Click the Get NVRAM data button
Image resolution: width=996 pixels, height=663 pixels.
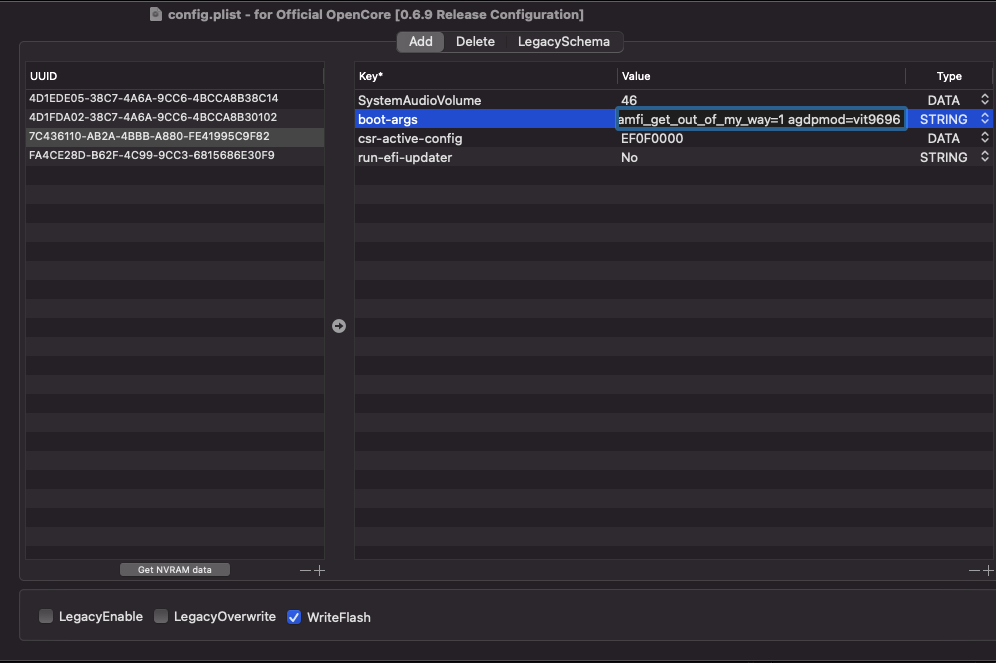(175, 570)
